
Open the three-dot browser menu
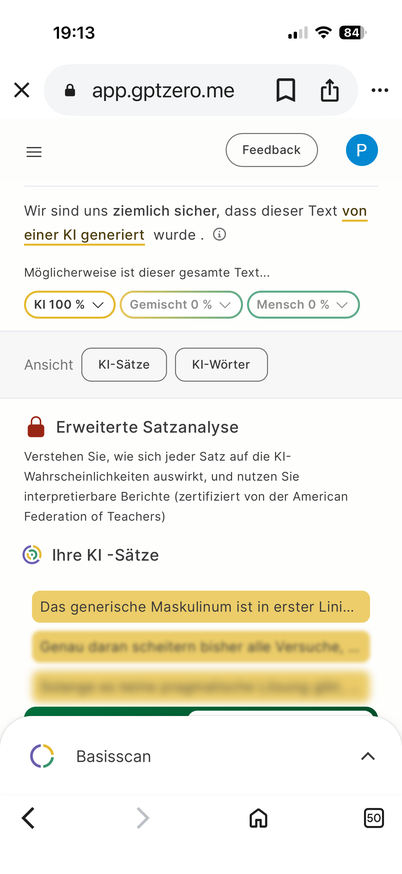[x=380, y=90]
